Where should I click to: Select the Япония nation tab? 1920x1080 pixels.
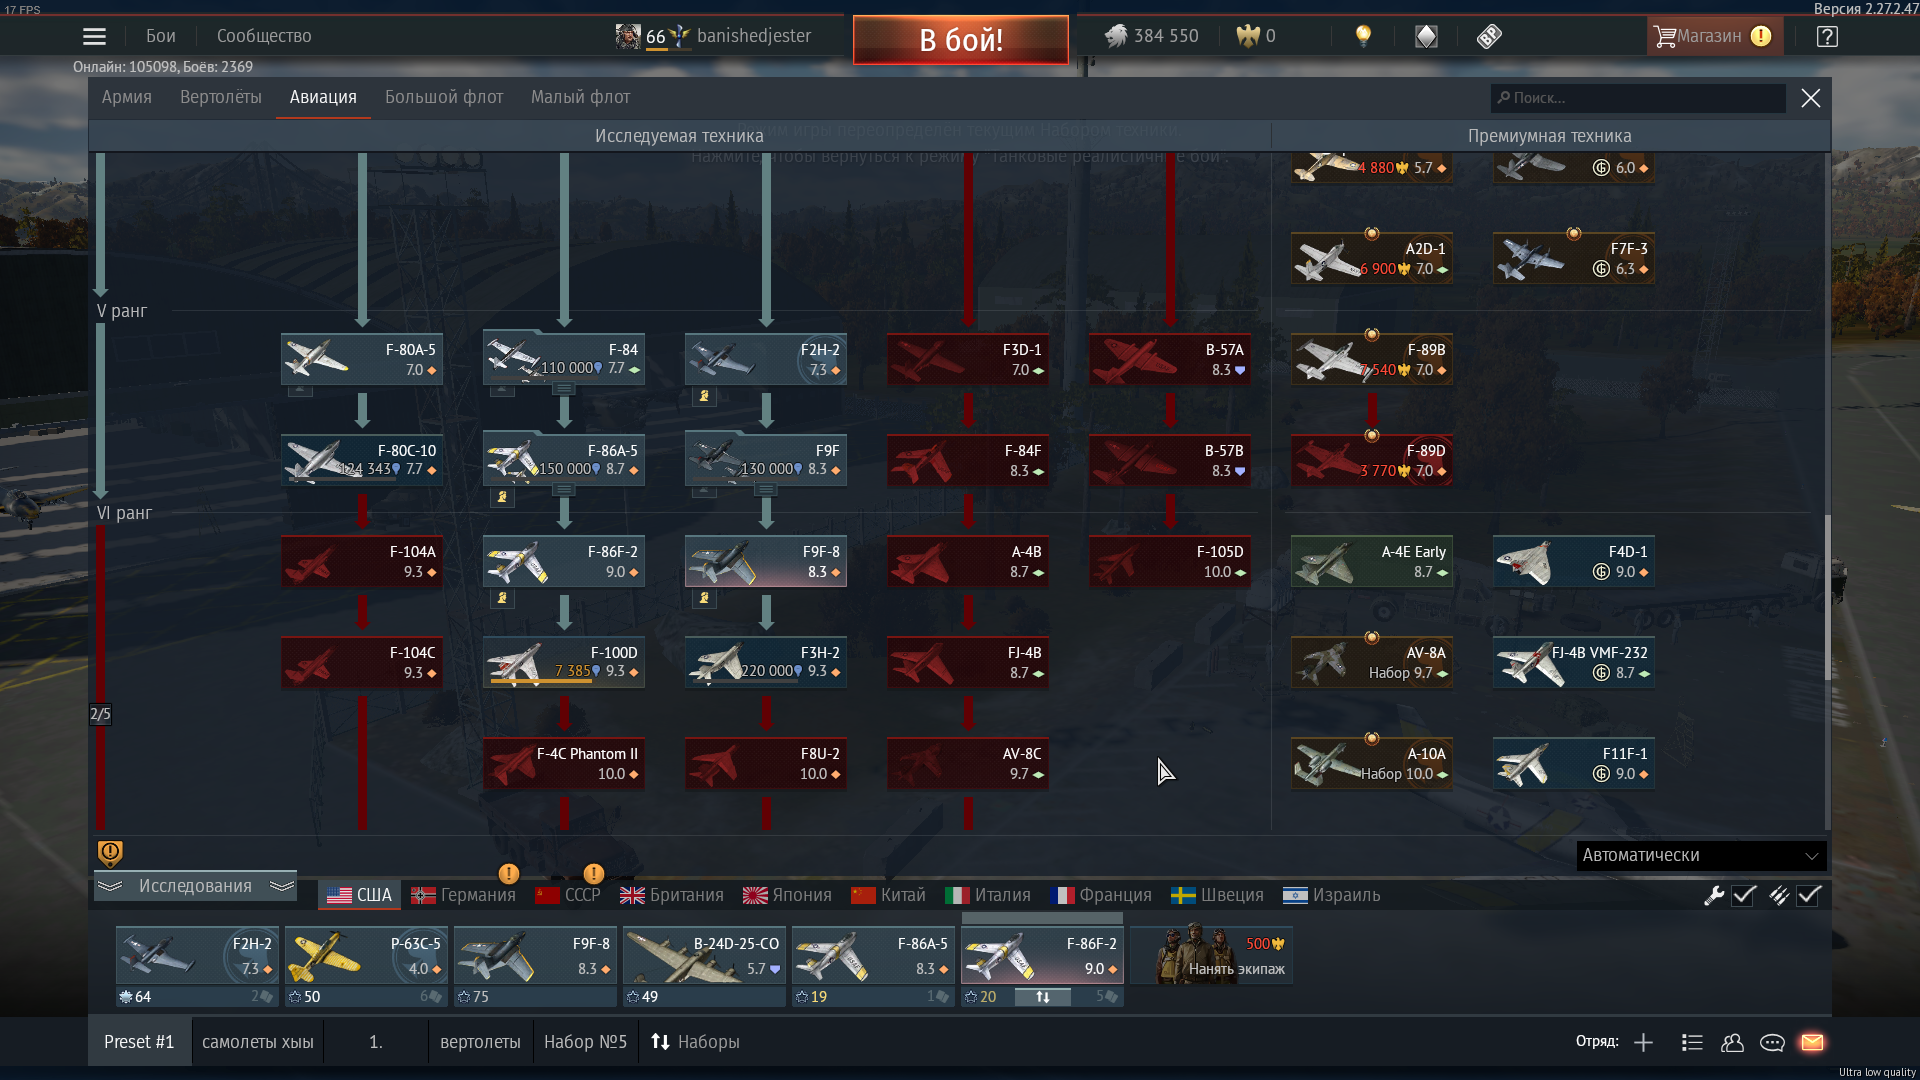[x=788, y=896]
